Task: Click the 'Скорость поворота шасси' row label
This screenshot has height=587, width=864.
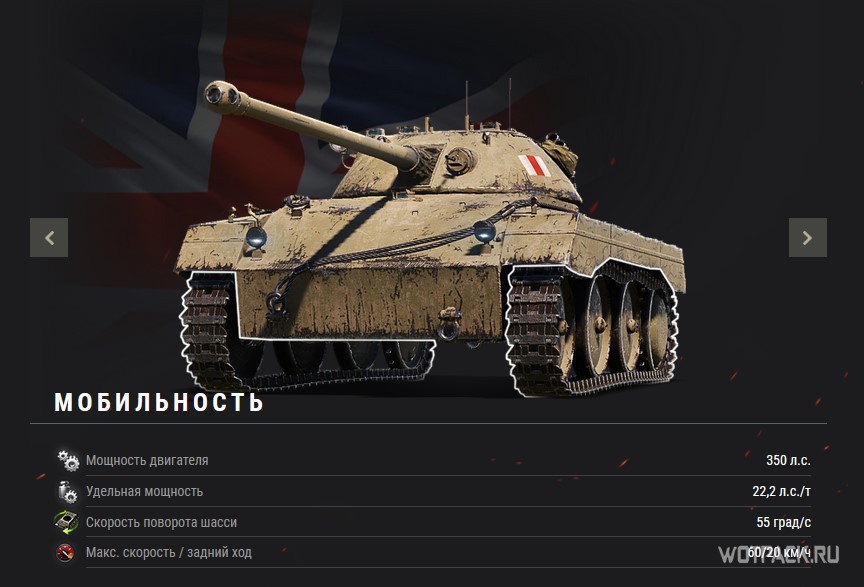Action: [161, 522]
